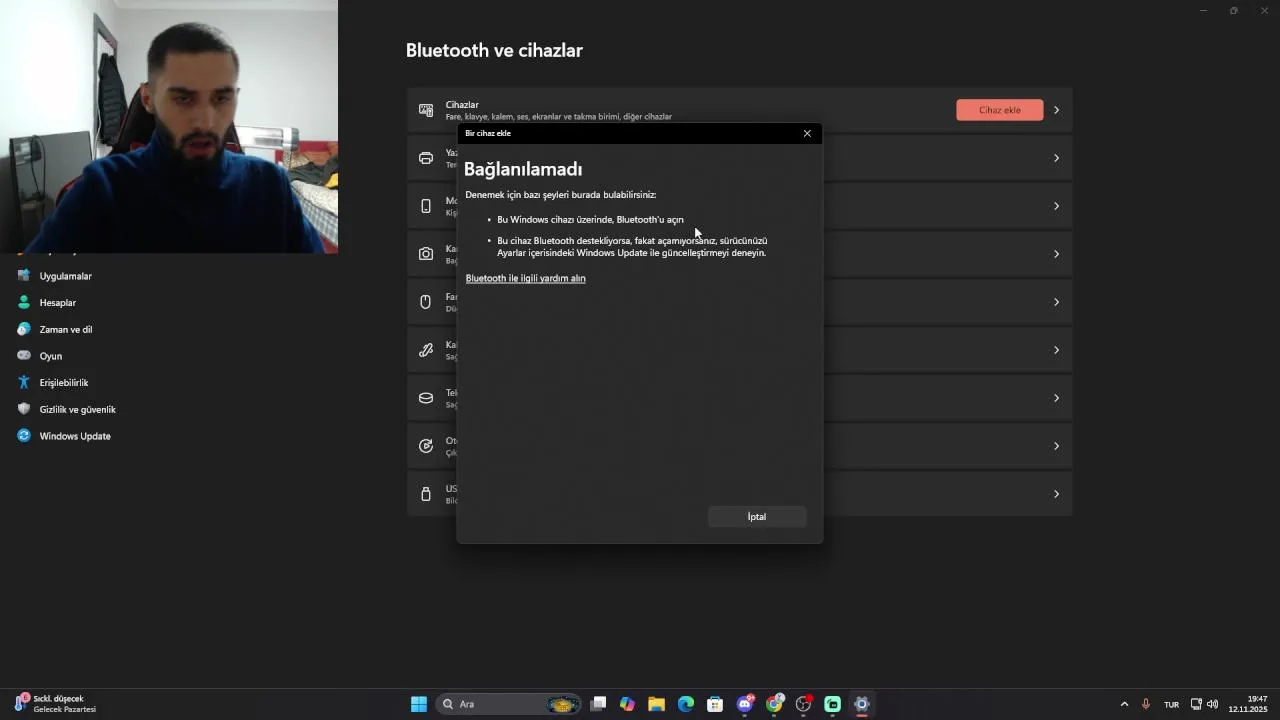1280x720 pixels.
Task: Open network settings from tray icon
Action: (1196, 704)
